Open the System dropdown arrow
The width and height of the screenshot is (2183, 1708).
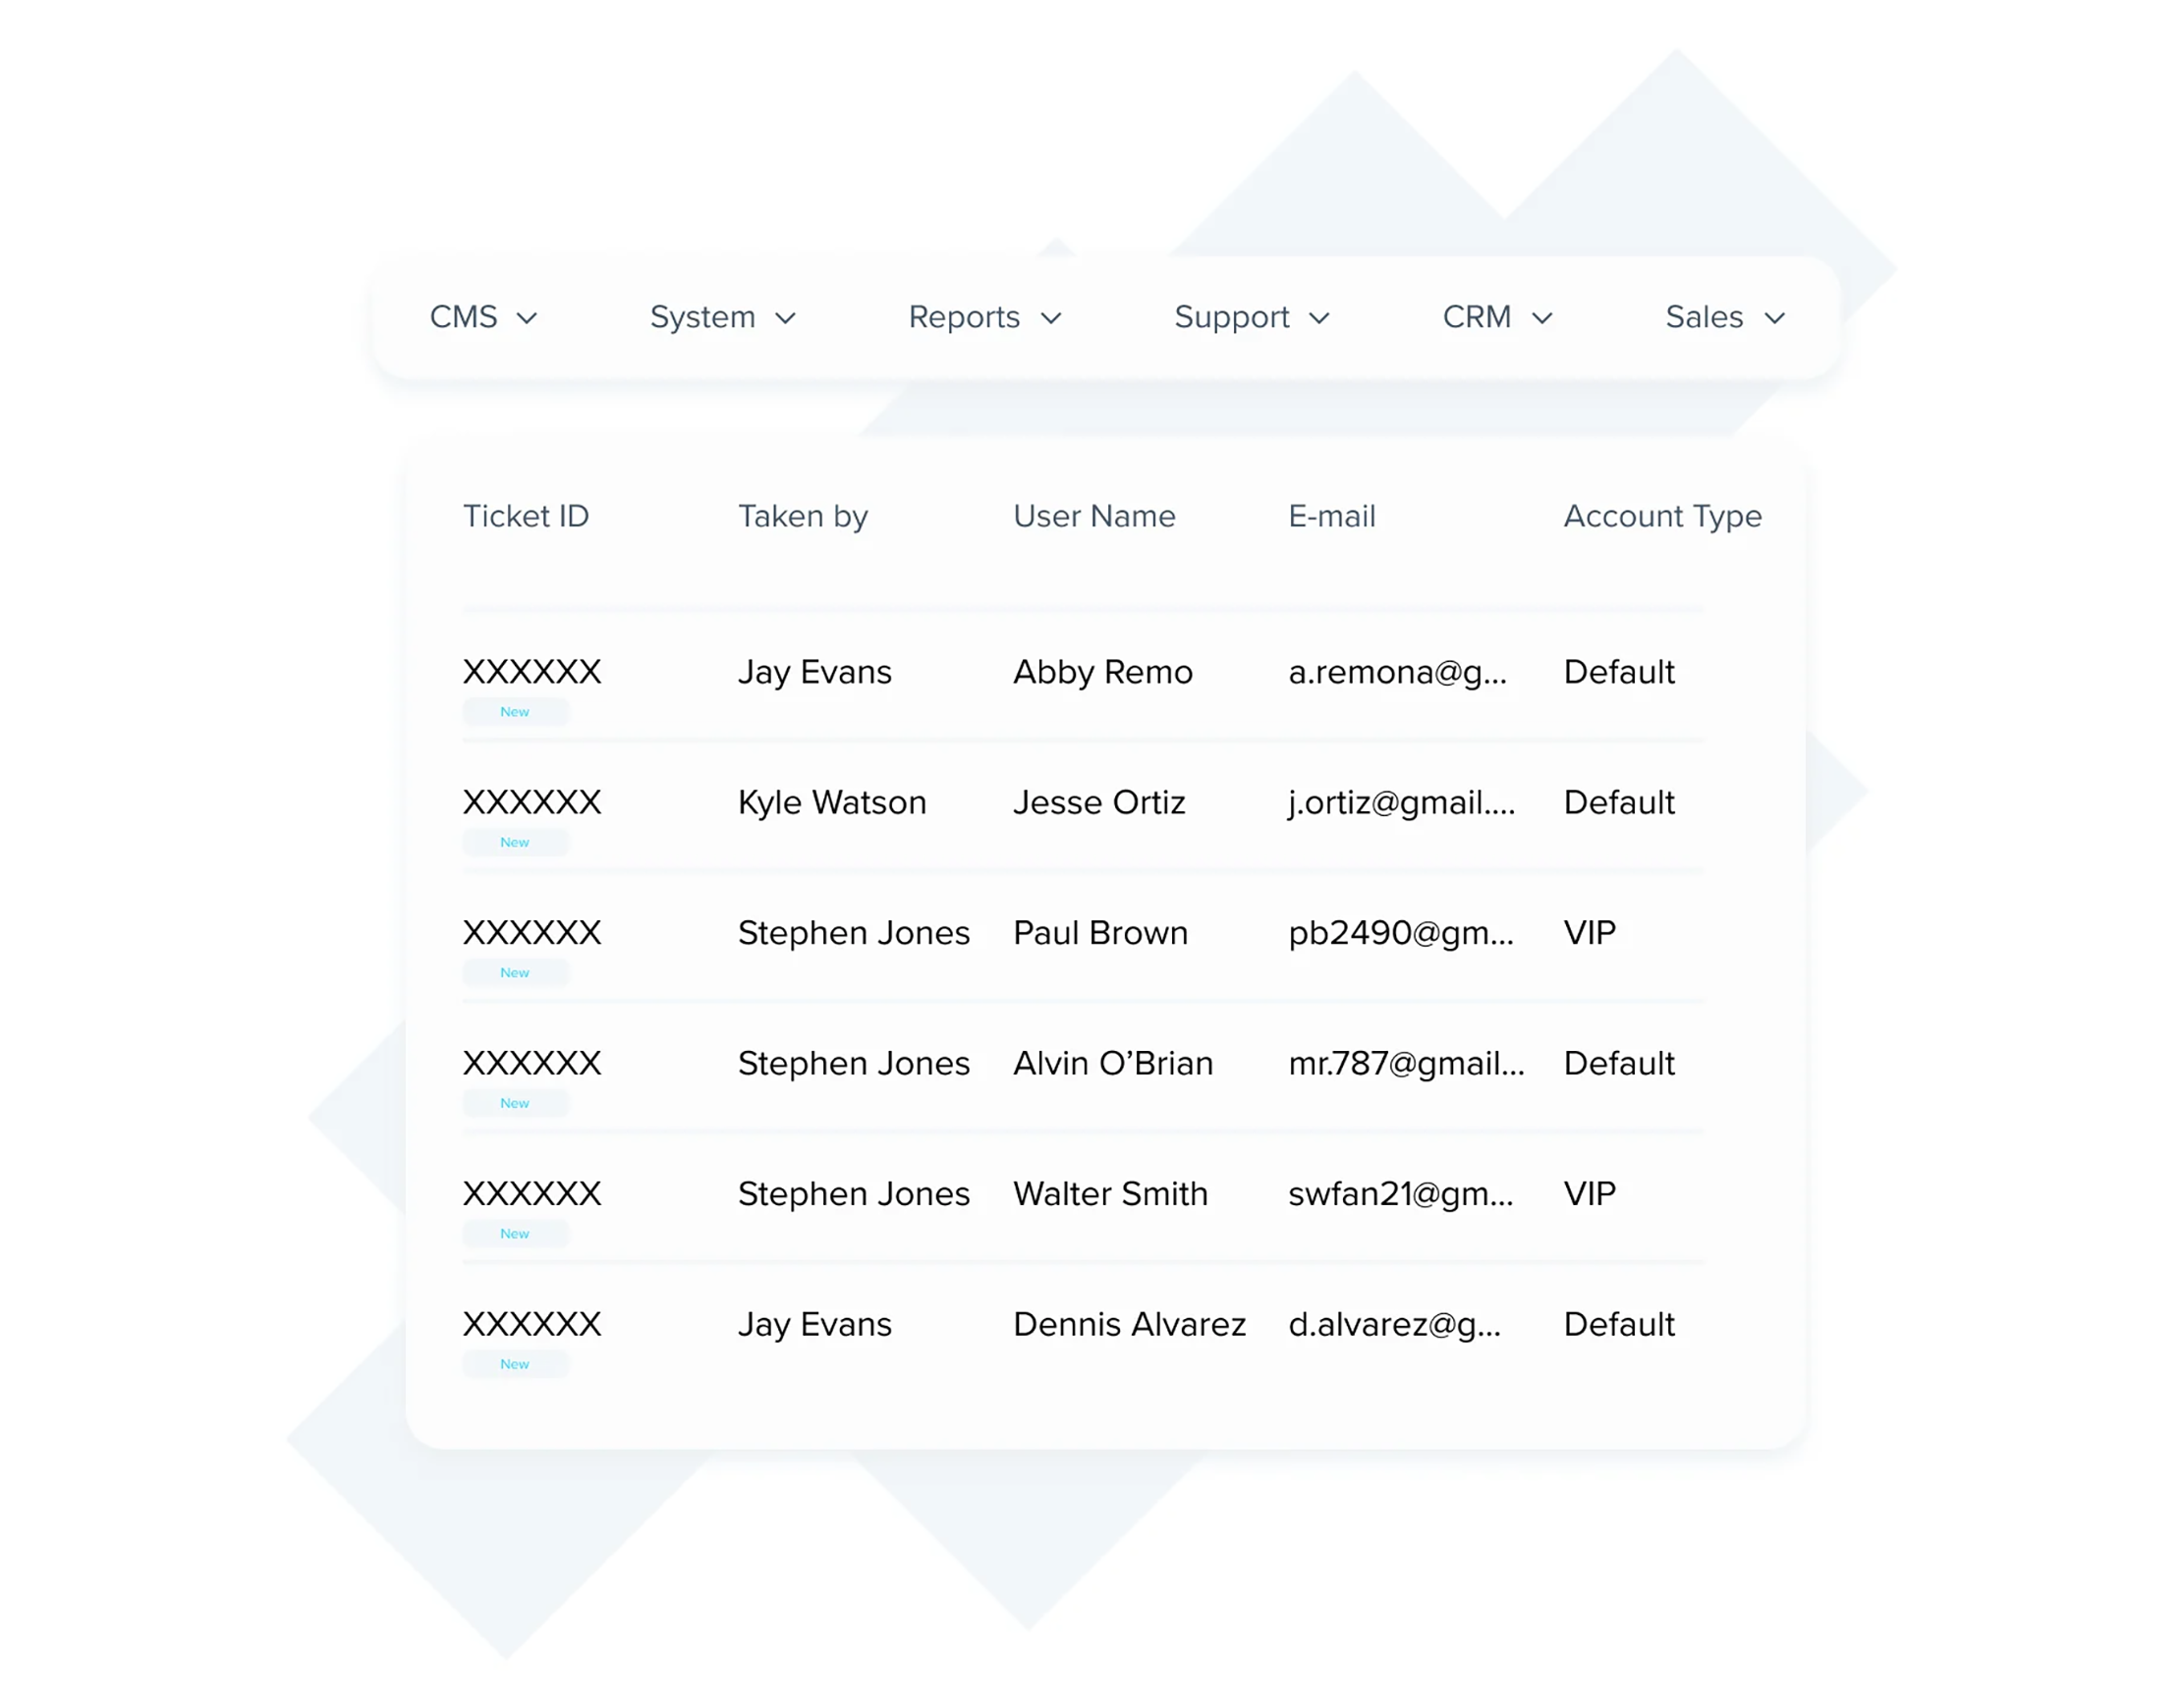pyautogui.click(x=785, y=318)
